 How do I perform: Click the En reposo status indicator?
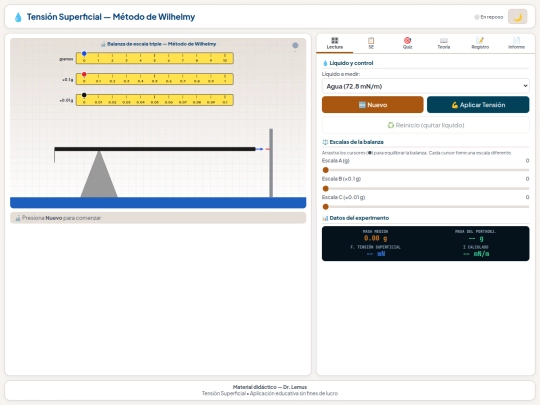(x=489, y=17)
